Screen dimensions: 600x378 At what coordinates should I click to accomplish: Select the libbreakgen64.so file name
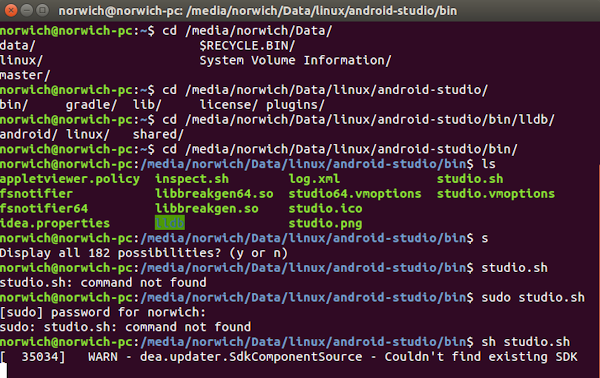pyautogui.click(x=214, y=194)
